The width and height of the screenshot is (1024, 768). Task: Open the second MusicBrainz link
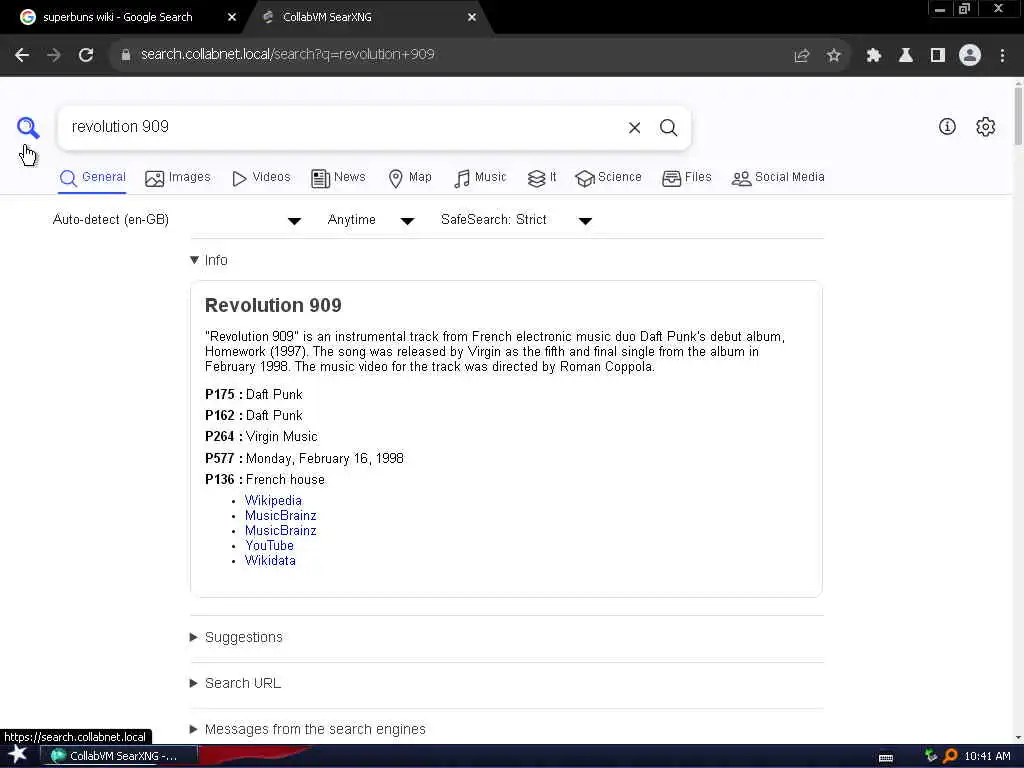(281, 530)
